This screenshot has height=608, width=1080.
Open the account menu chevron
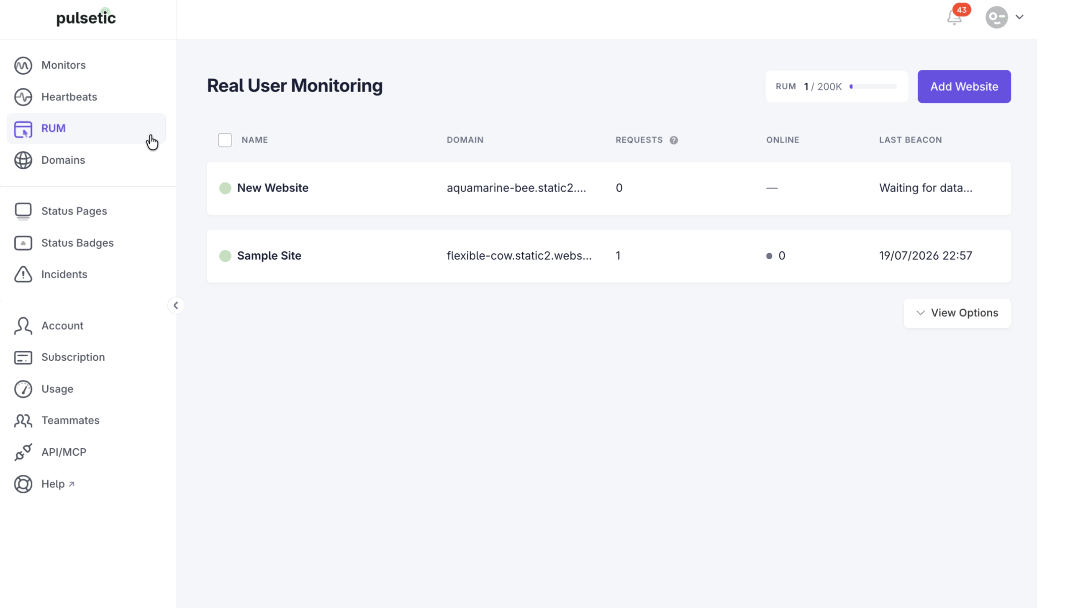(1019, 17)
